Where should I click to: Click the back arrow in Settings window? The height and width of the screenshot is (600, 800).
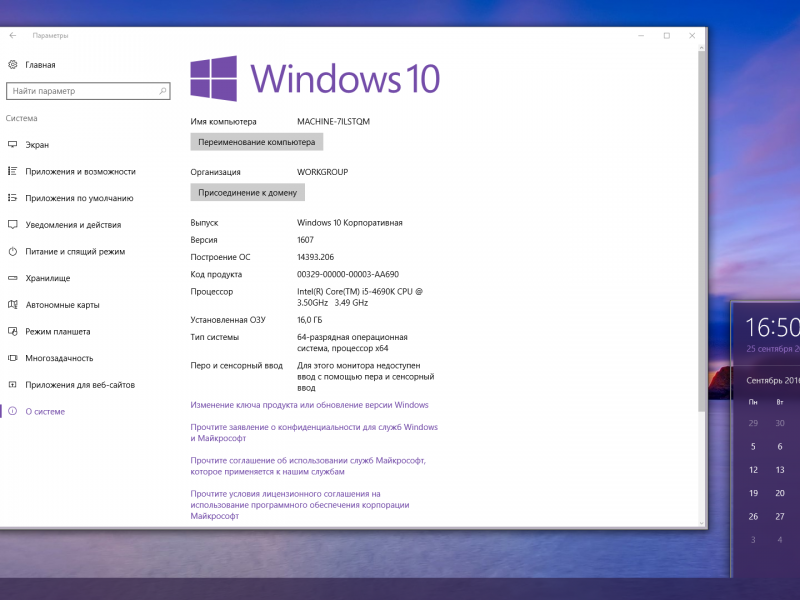(13, 35)
